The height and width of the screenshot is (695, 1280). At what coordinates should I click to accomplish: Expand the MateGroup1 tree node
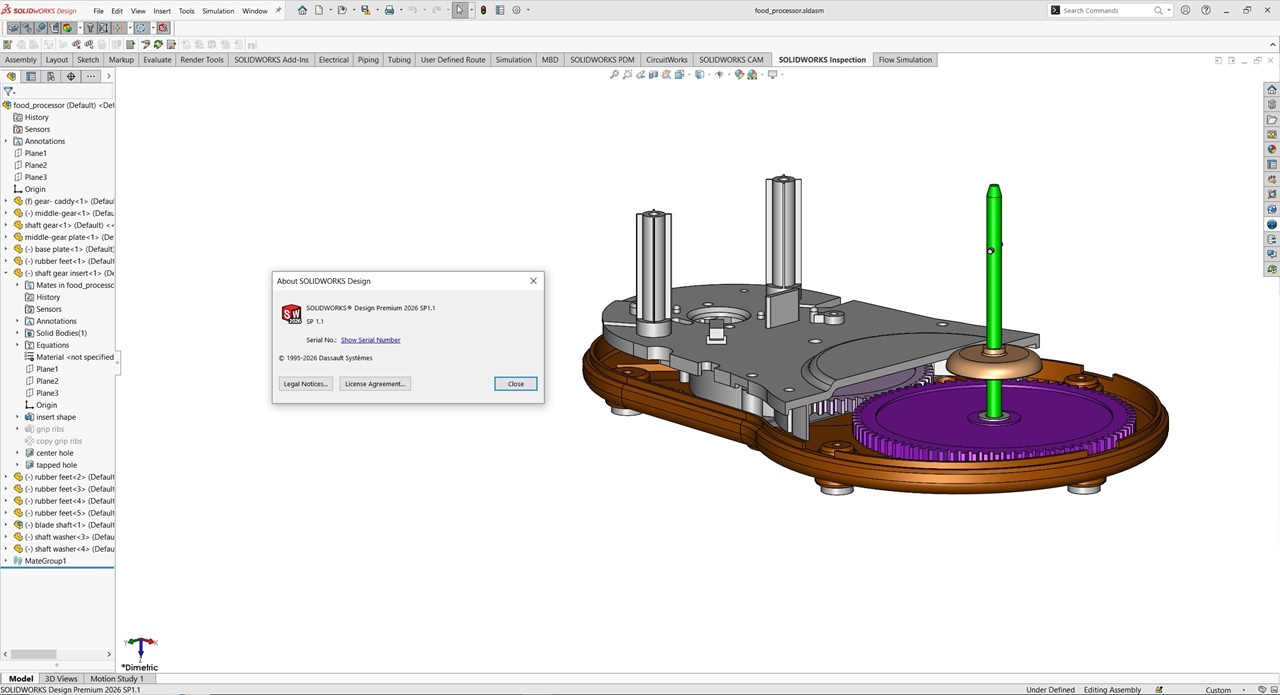tap(6, 561)
